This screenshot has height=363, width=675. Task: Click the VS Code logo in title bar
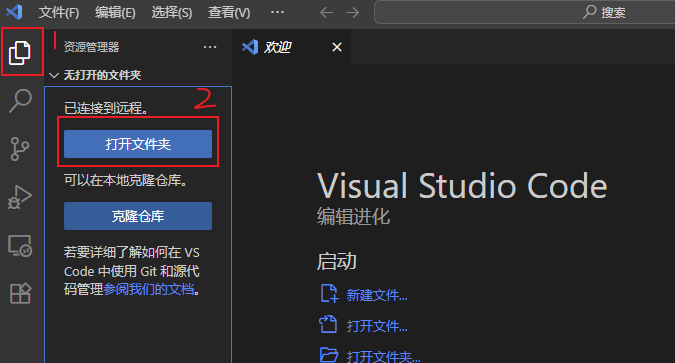[x=14, y=12]
